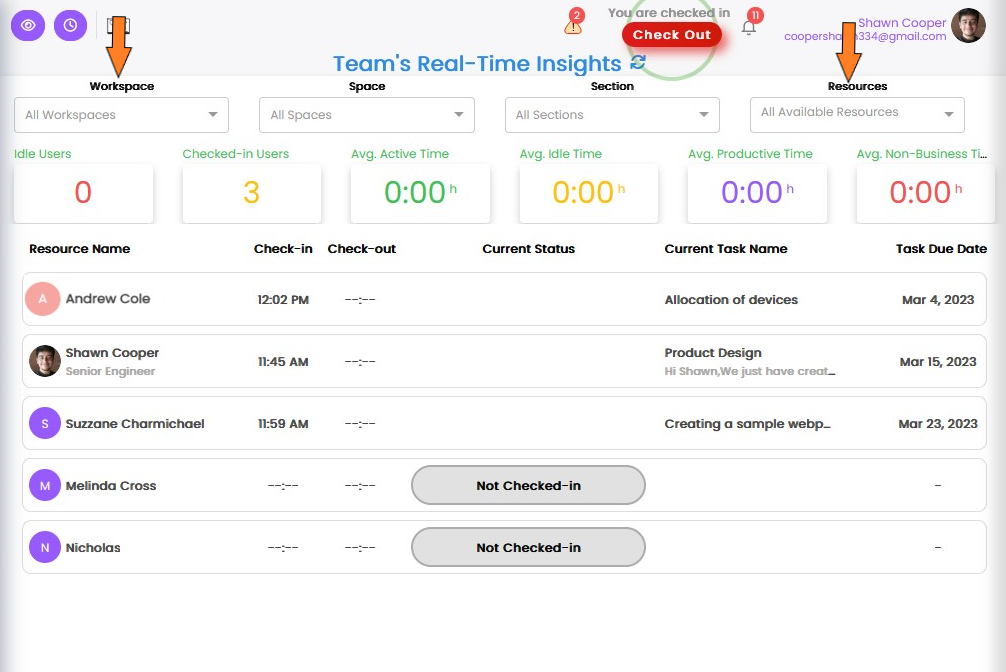The image size is (1006, 672).
Task: Click the Check Out button
Action: (x=671, y=33)
